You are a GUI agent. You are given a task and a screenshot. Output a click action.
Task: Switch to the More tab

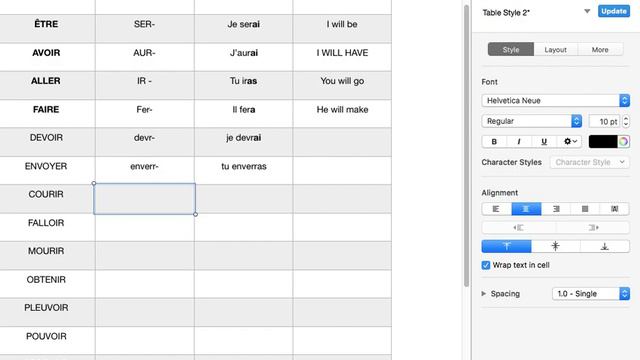(x=600, y=49)
